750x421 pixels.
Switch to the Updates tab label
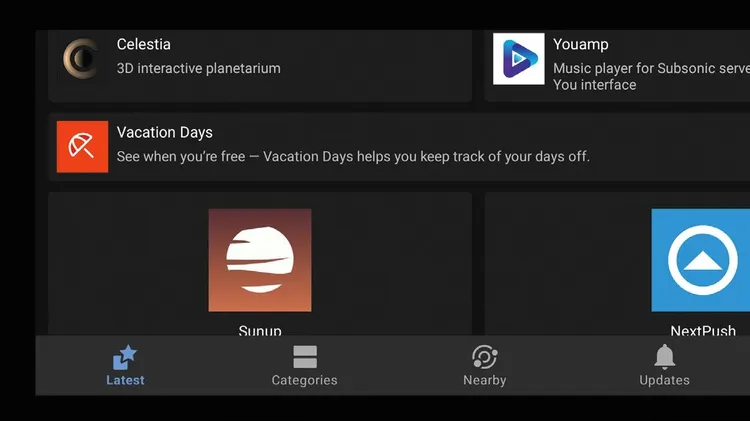[664, 380]
